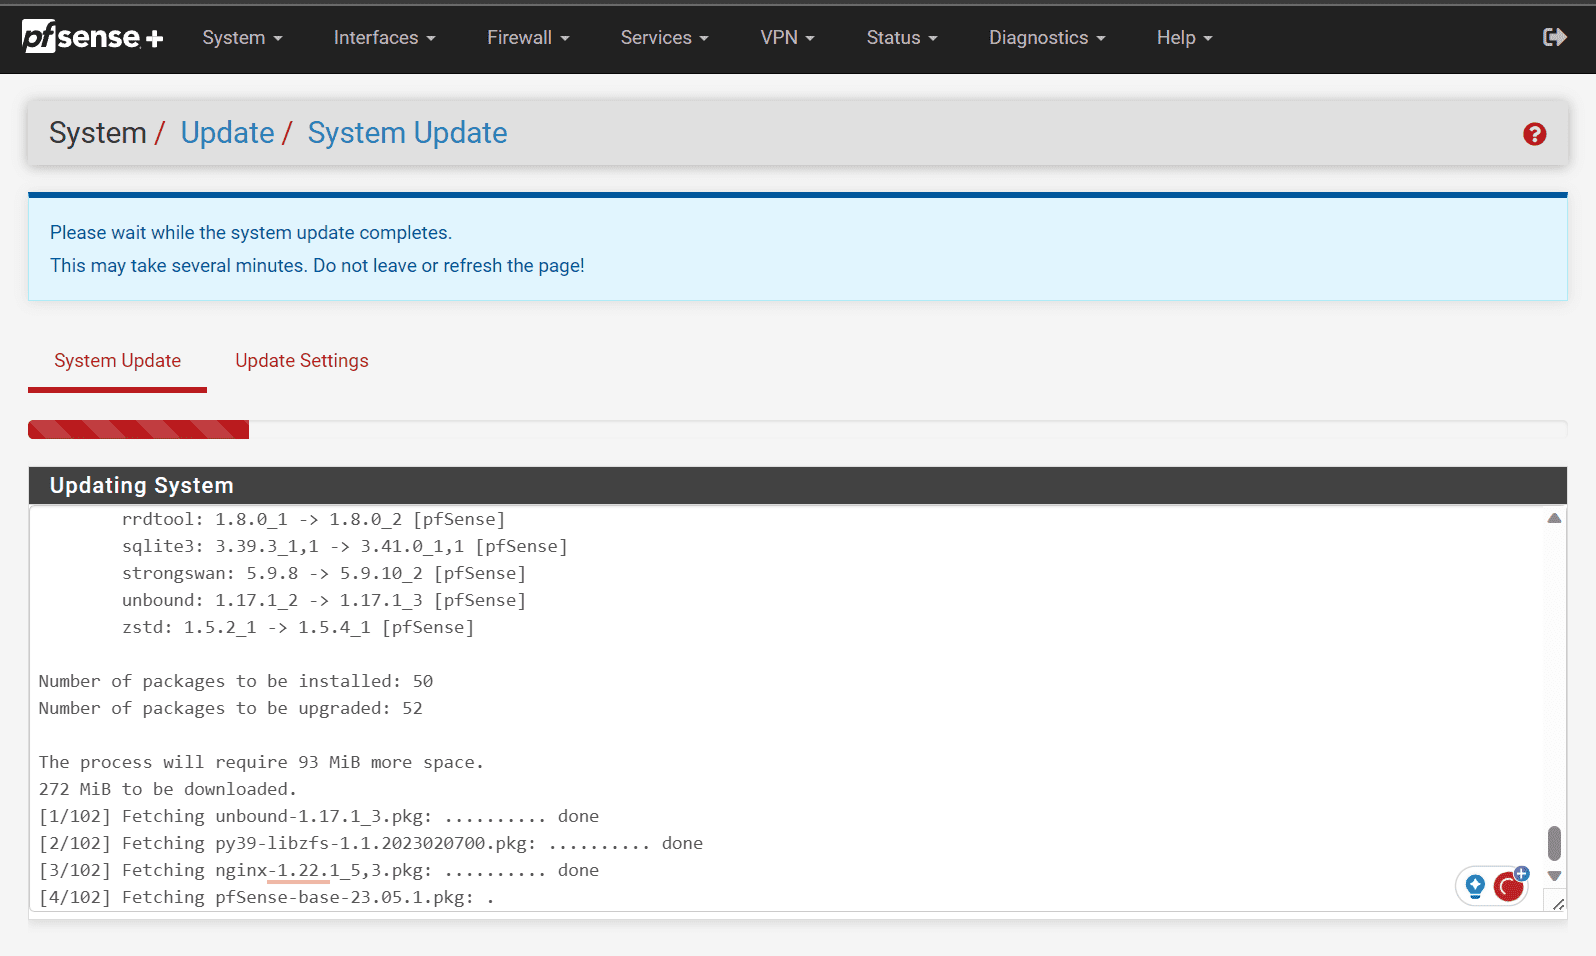
Task: Open the Services dropdown
Action: [x=664, y=38]
